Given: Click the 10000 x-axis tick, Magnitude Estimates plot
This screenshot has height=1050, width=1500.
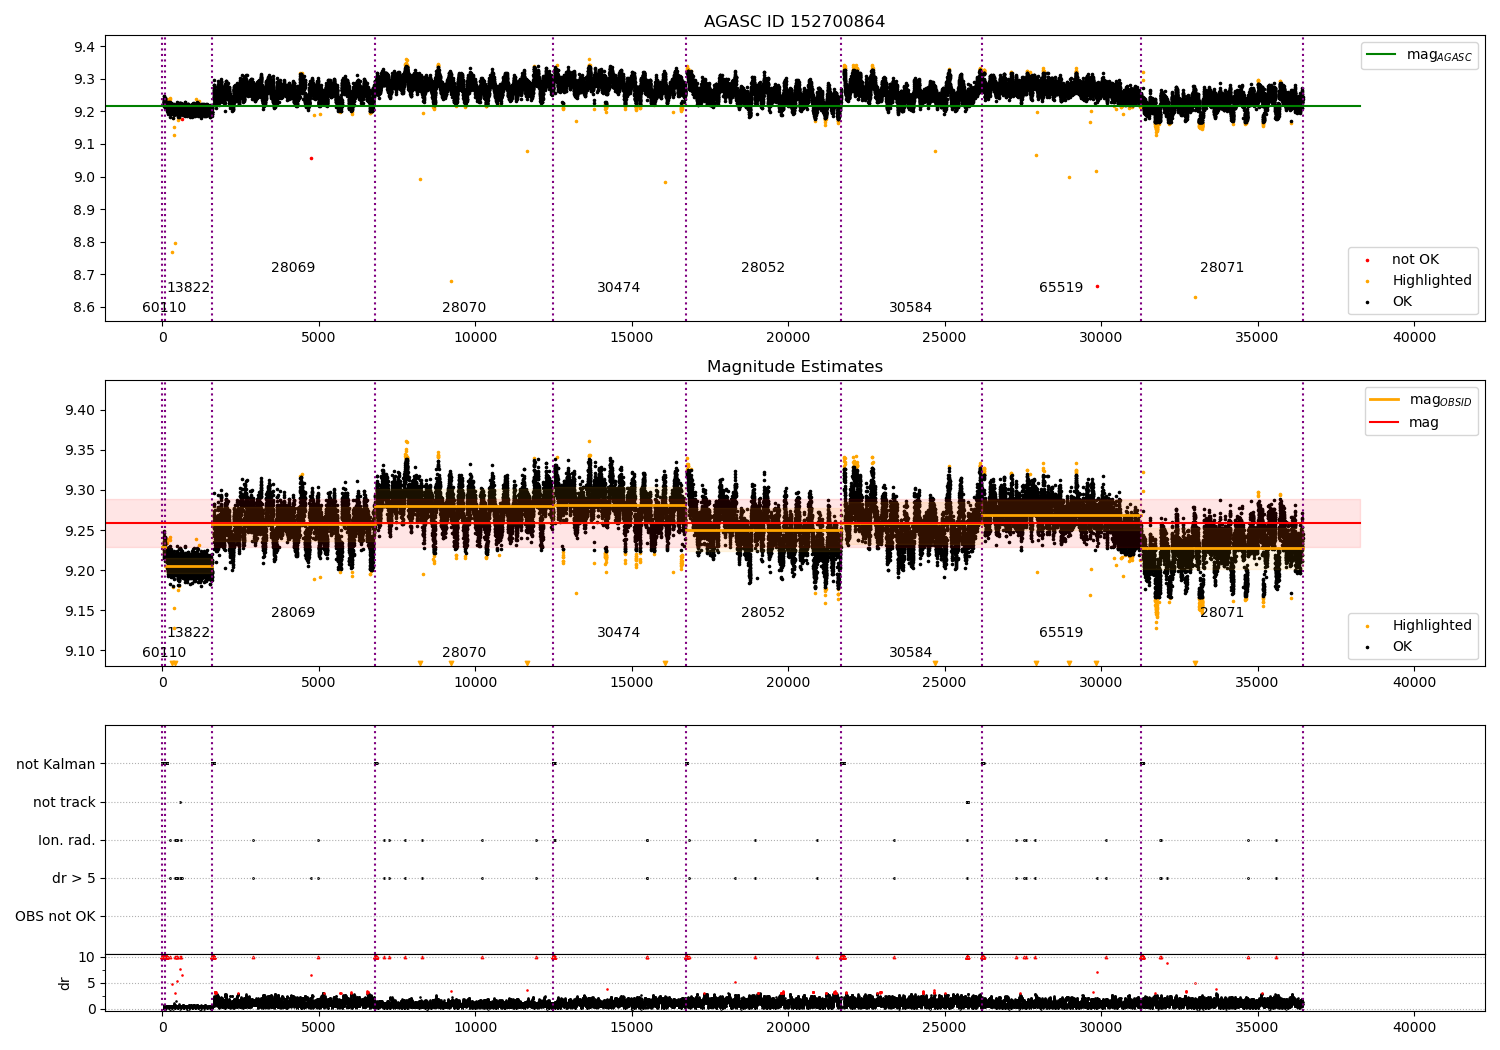Looking at the screenshot, I should 475,683.
